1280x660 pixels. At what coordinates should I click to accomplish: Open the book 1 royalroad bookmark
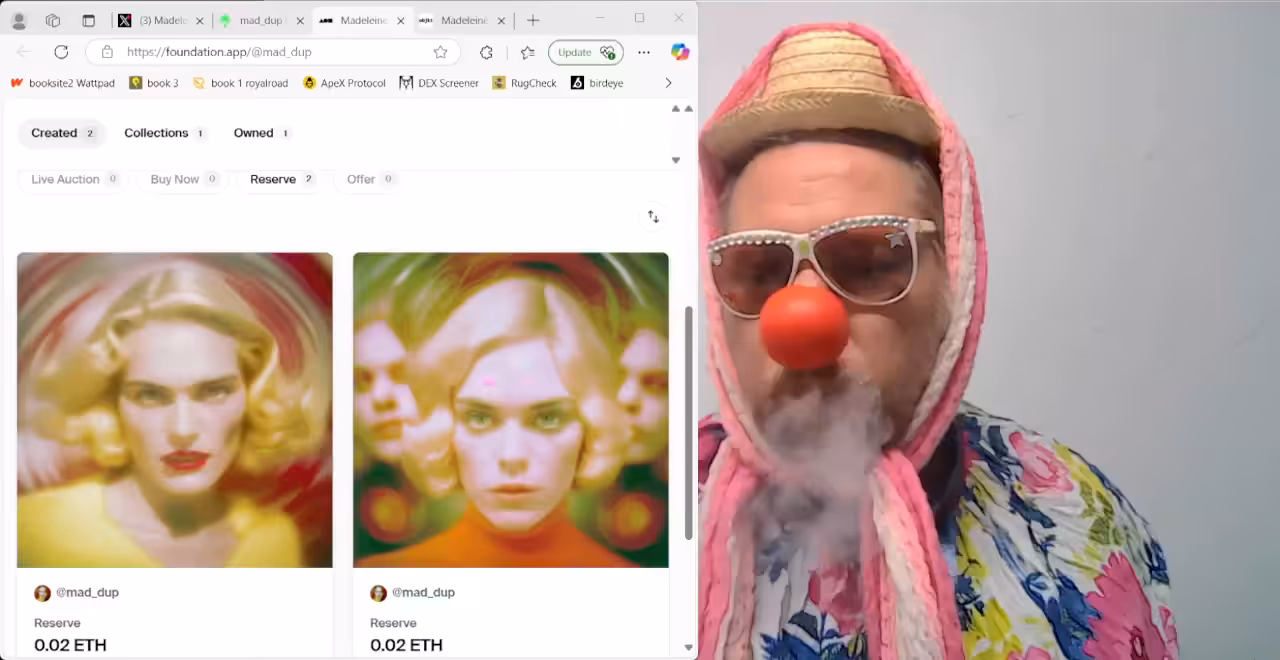(x=240, y=83)
